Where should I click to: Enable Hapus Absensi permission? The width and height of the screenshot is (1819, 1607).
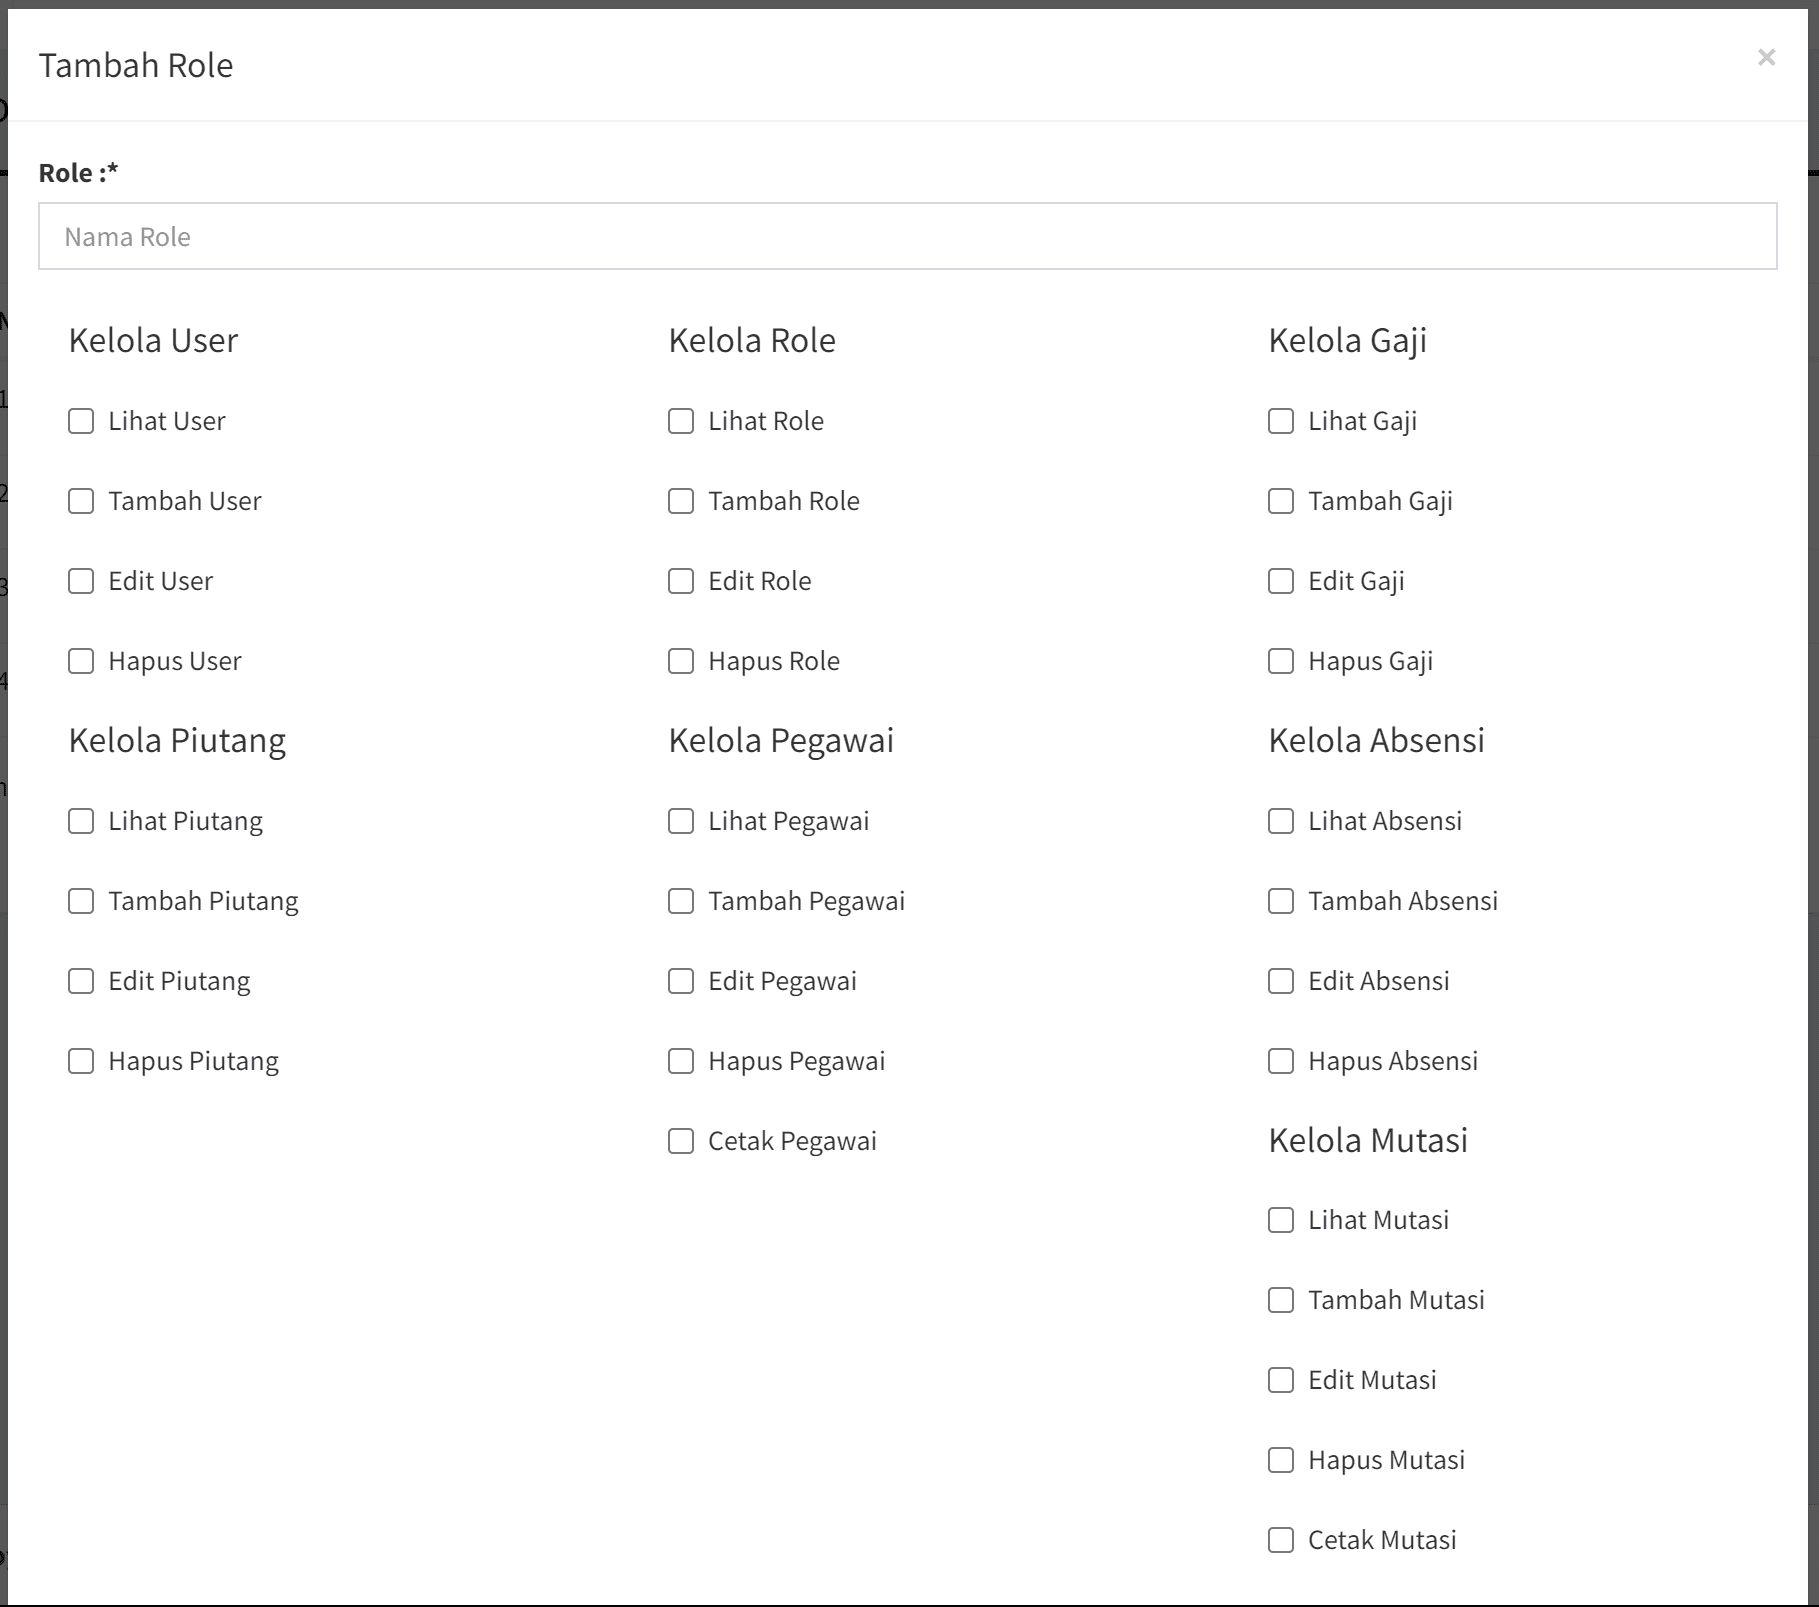point(1281,1061)
